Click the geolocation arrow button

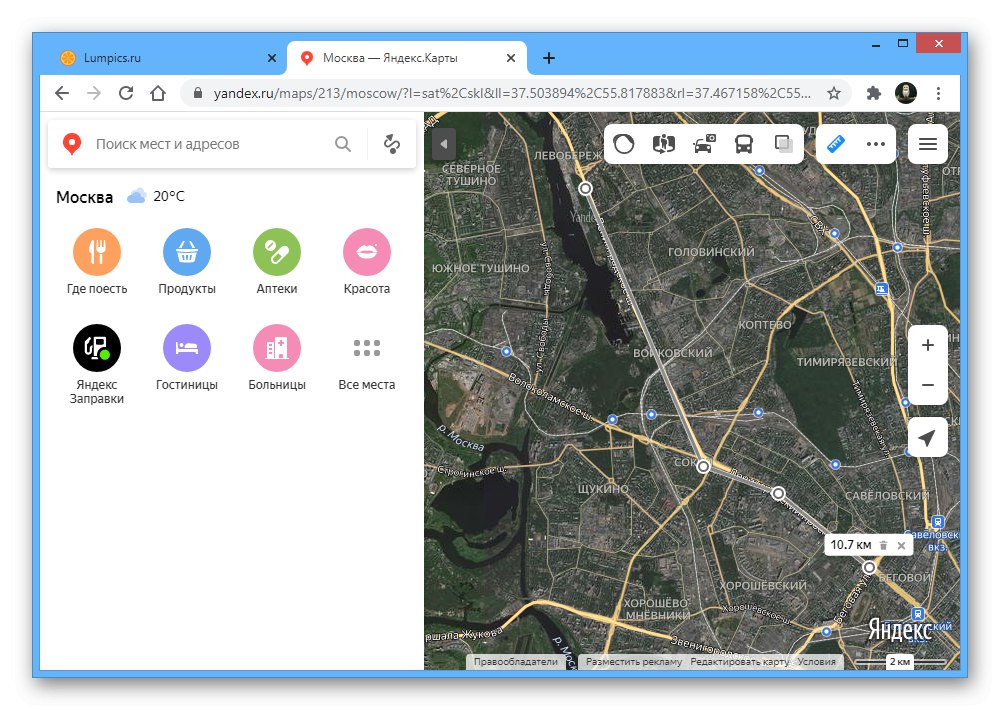point(927,437)
